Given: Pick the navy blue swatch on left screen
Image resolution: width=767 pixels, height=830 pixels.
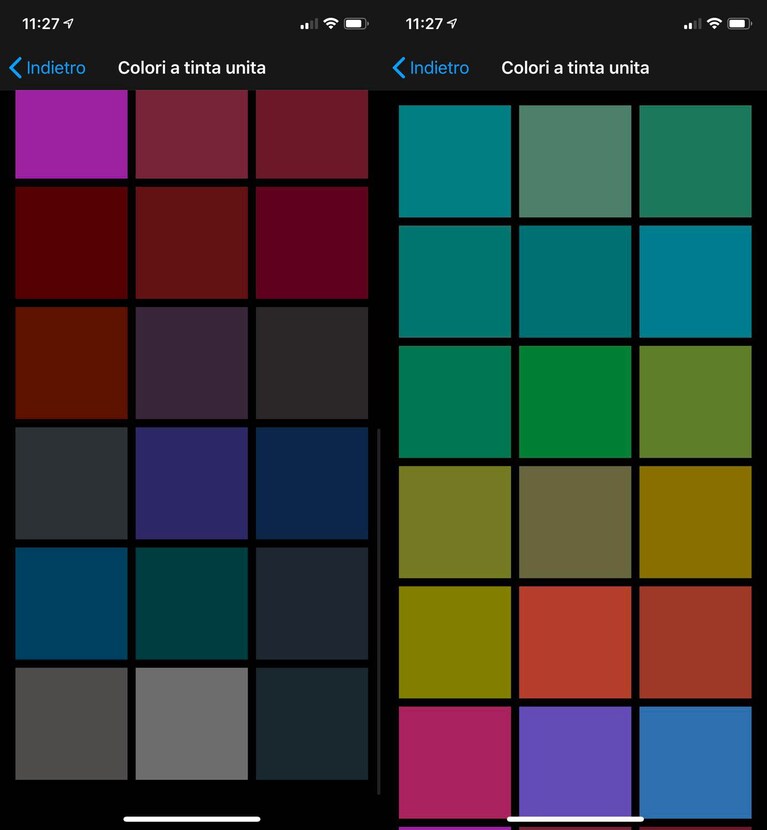Looking at the screenshot, I should [x=312, y=483].
